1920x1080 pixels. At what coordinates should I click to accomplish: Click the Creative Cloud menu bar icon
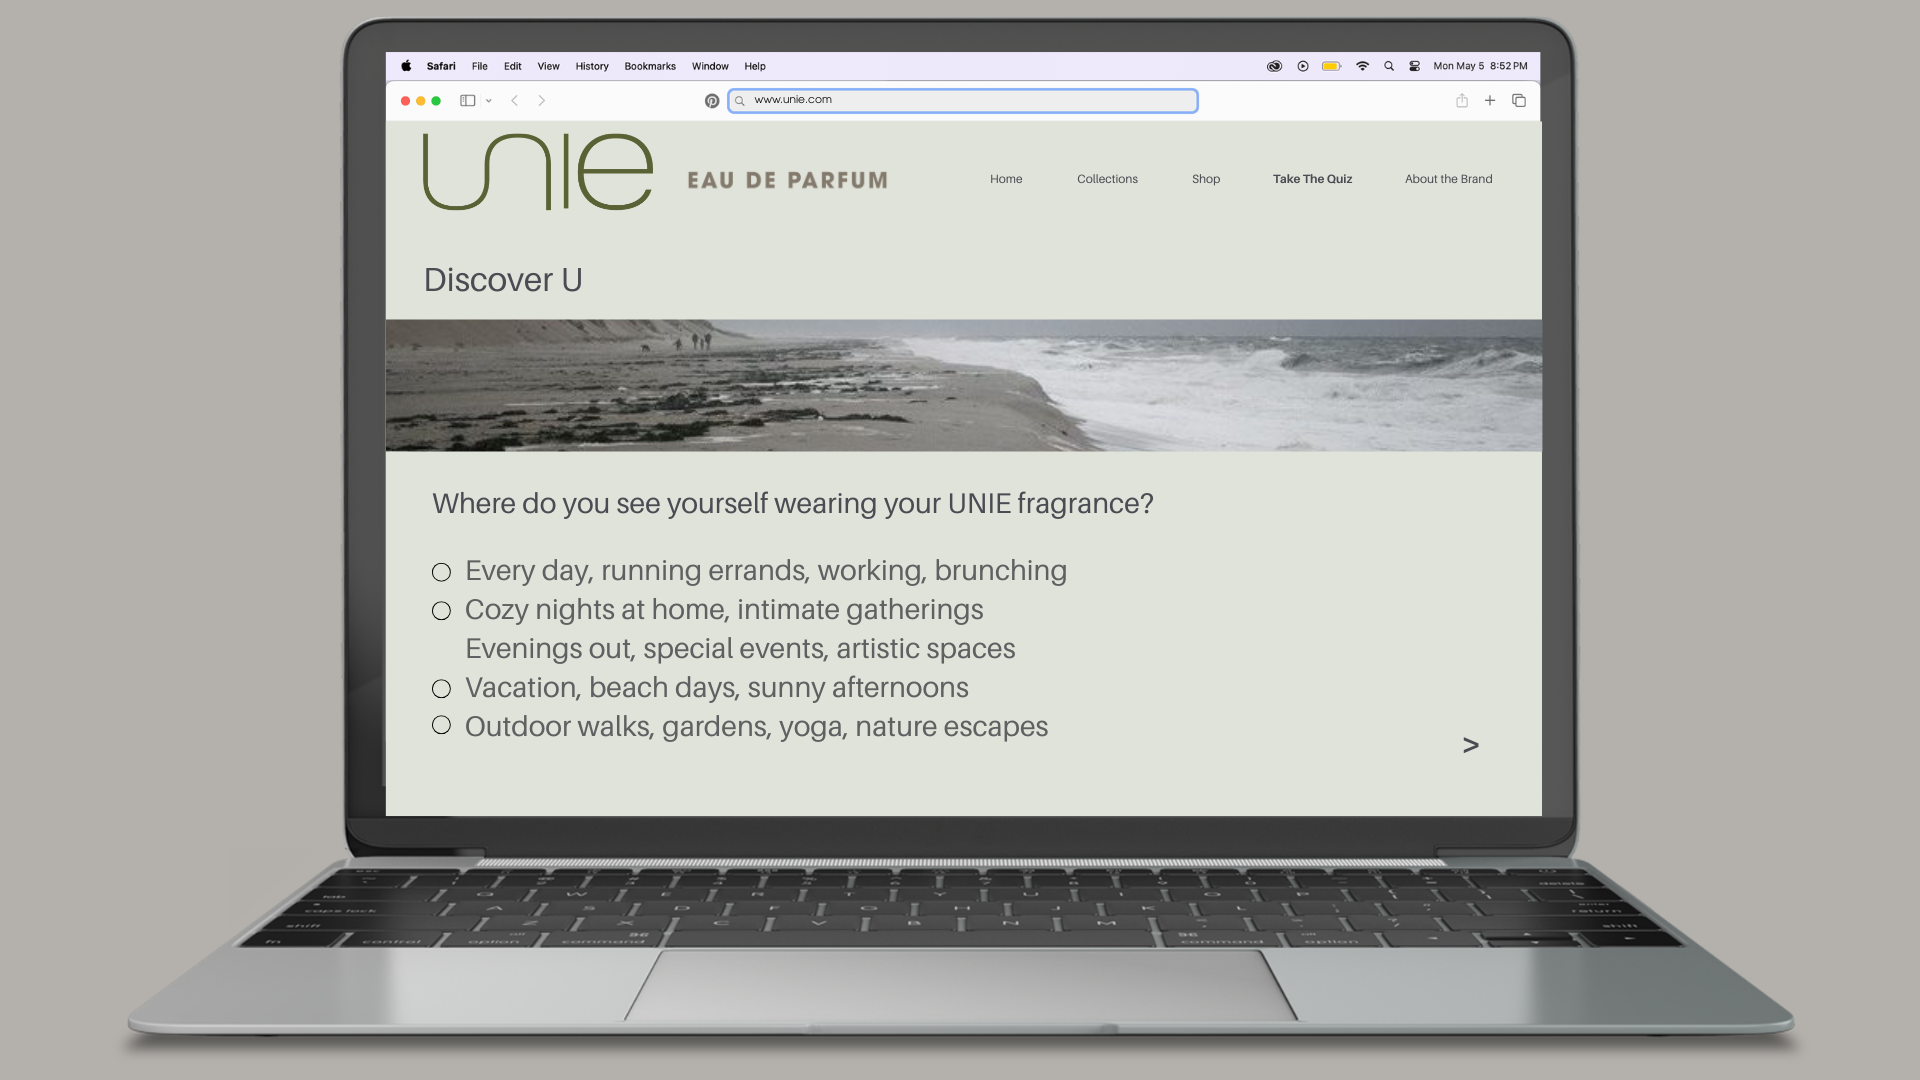click(x=1274, y=66)
